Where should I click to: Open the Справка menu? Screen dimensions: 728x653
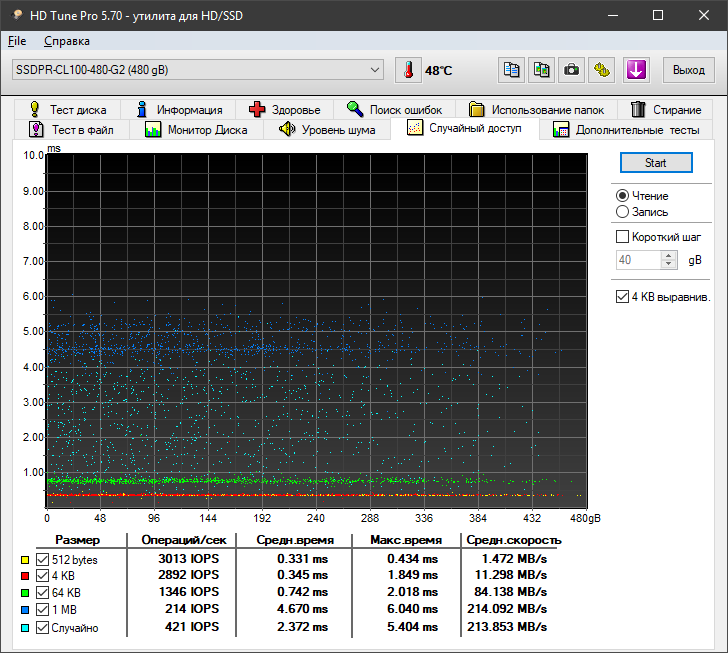click(x=67, y=41)
